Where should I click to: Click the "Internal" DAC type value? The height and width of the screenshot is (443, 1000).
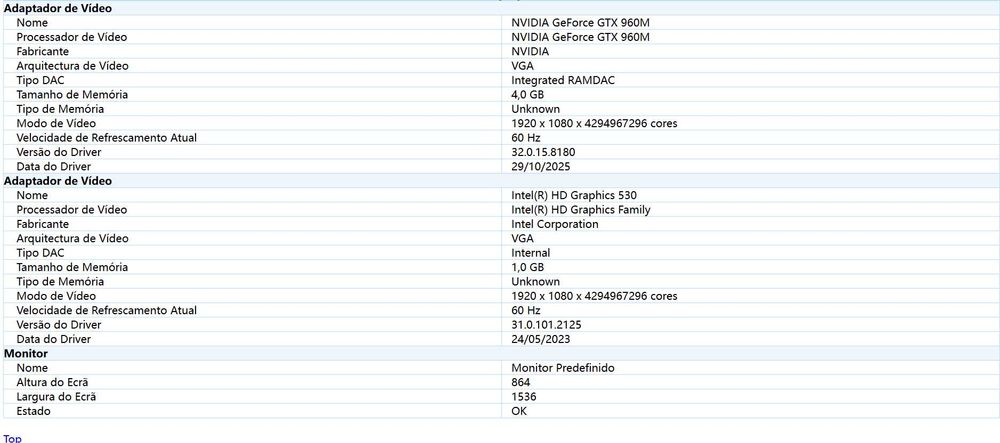coord(531,253)
